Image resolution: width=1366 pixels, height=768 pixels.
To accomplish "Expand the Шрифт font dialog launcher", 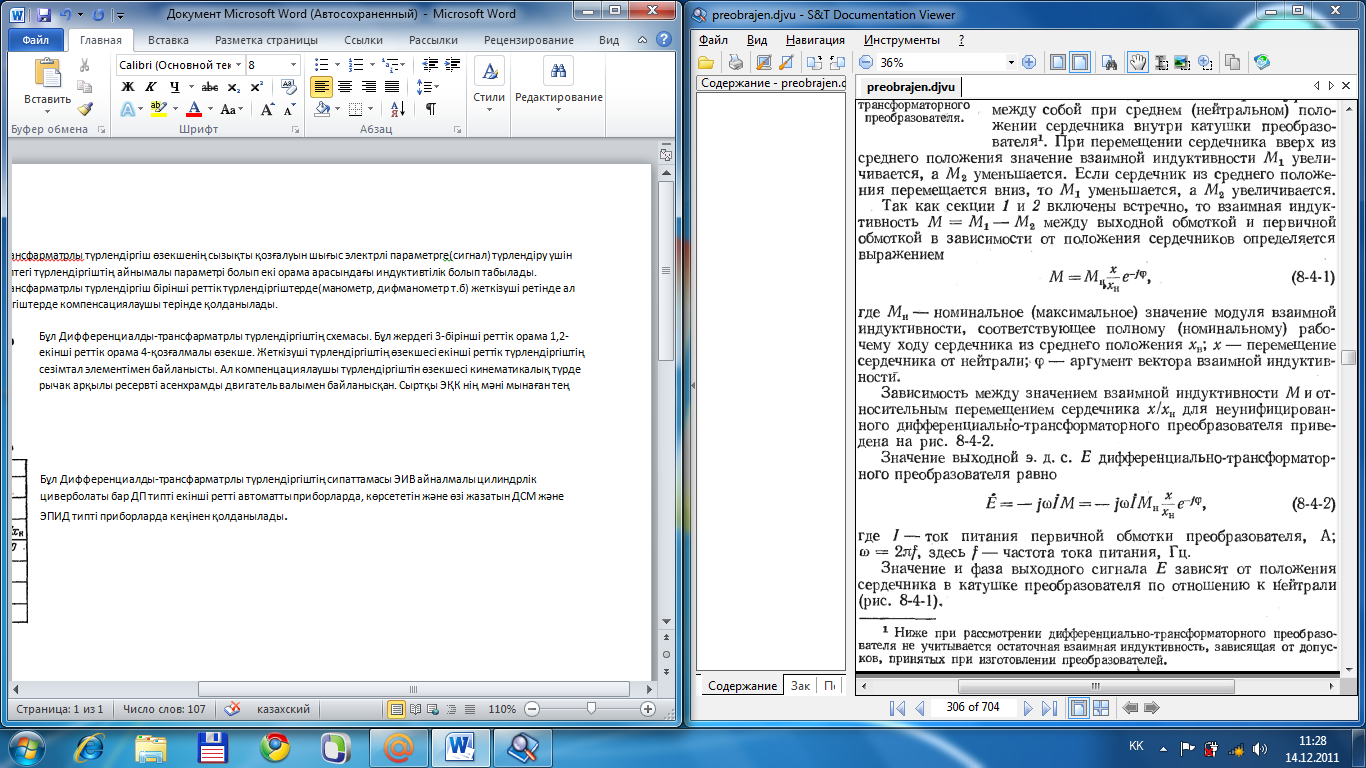I will click(x=294, y=130).
